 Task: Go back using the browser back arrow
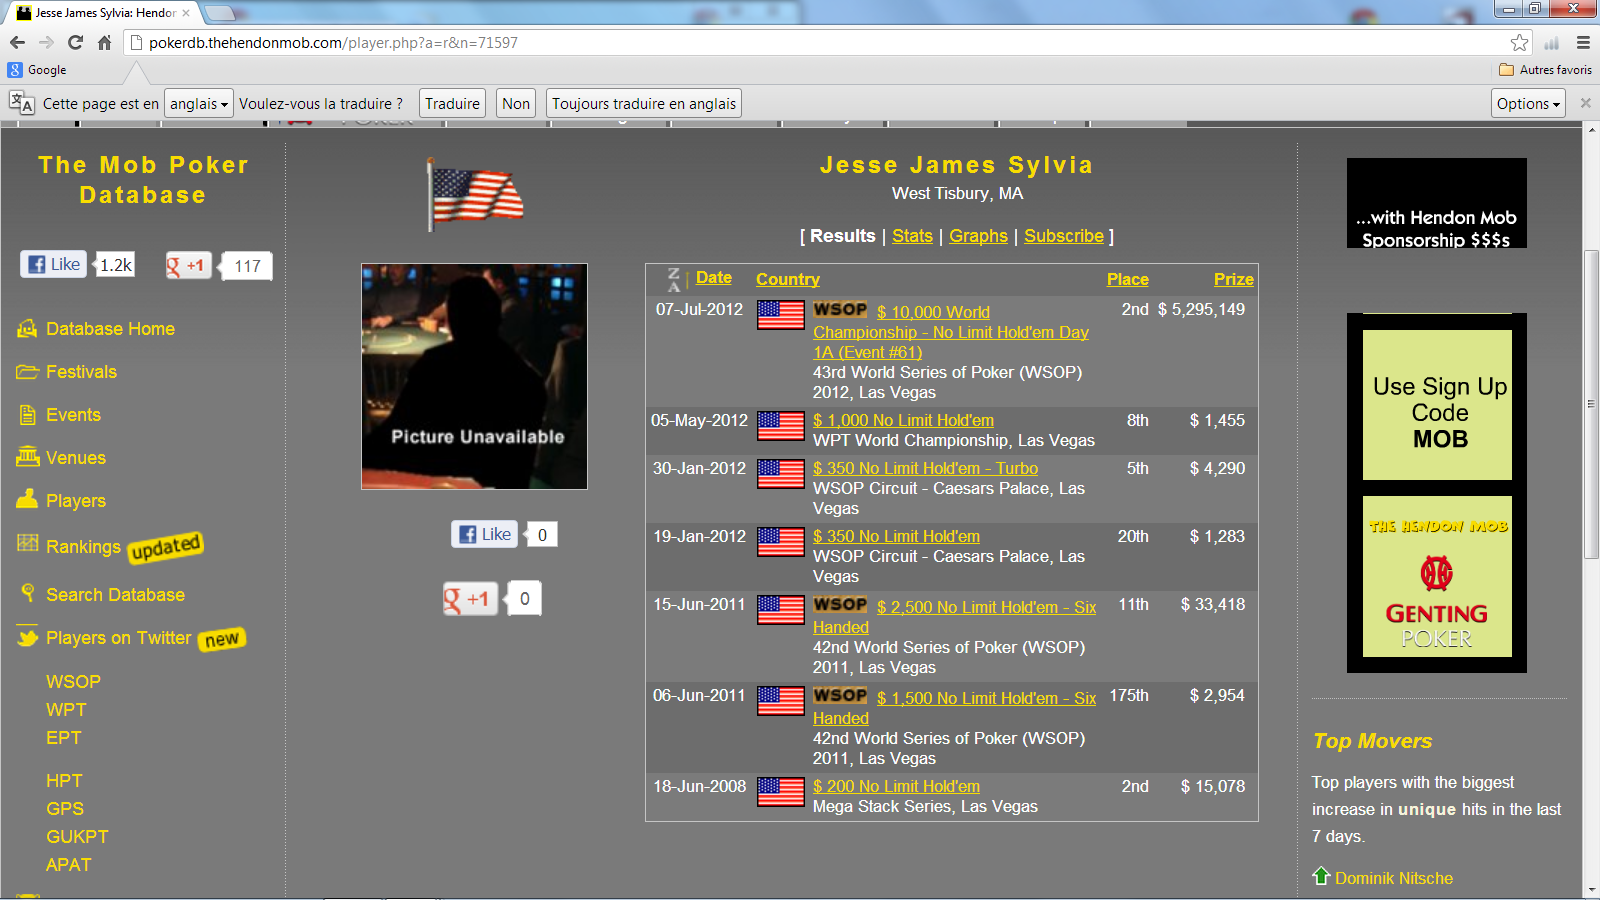pos(17,42)
